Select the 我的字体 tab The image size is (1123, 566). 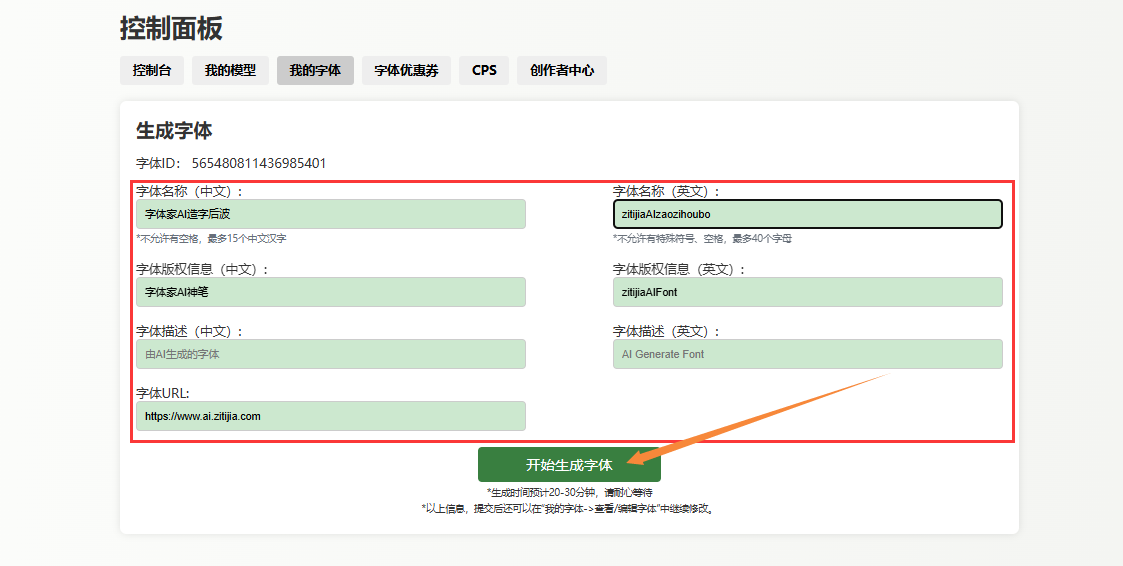tap(315, 70)
